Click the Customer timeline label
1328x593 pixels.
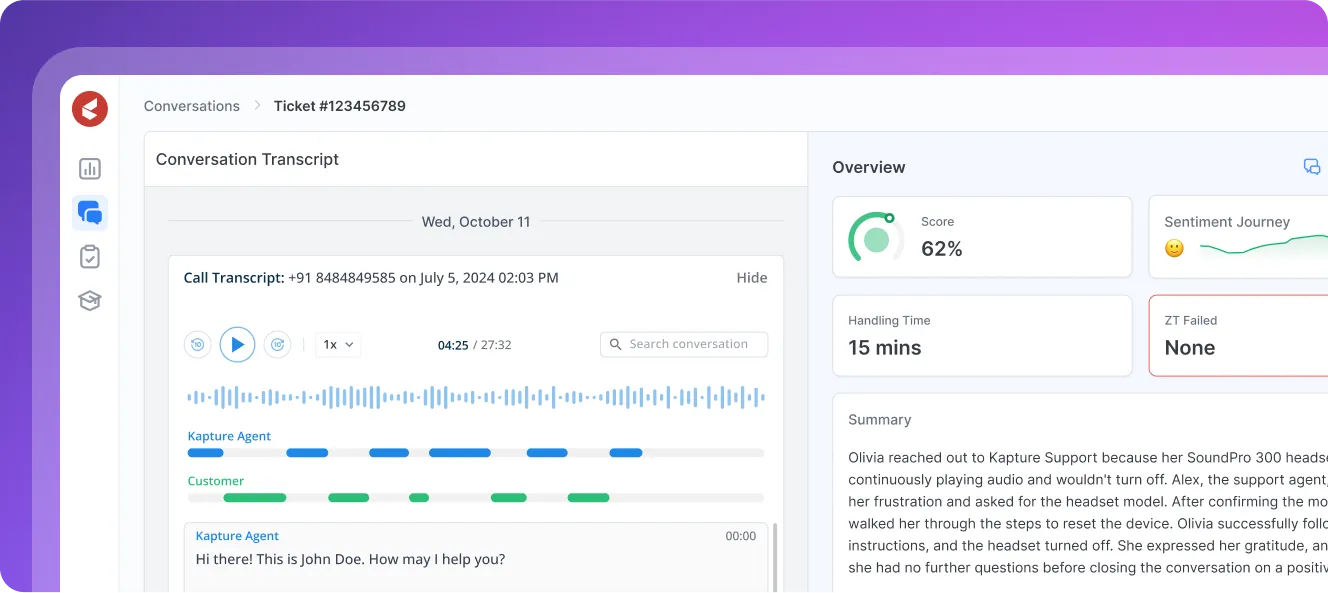coord(216,481)
